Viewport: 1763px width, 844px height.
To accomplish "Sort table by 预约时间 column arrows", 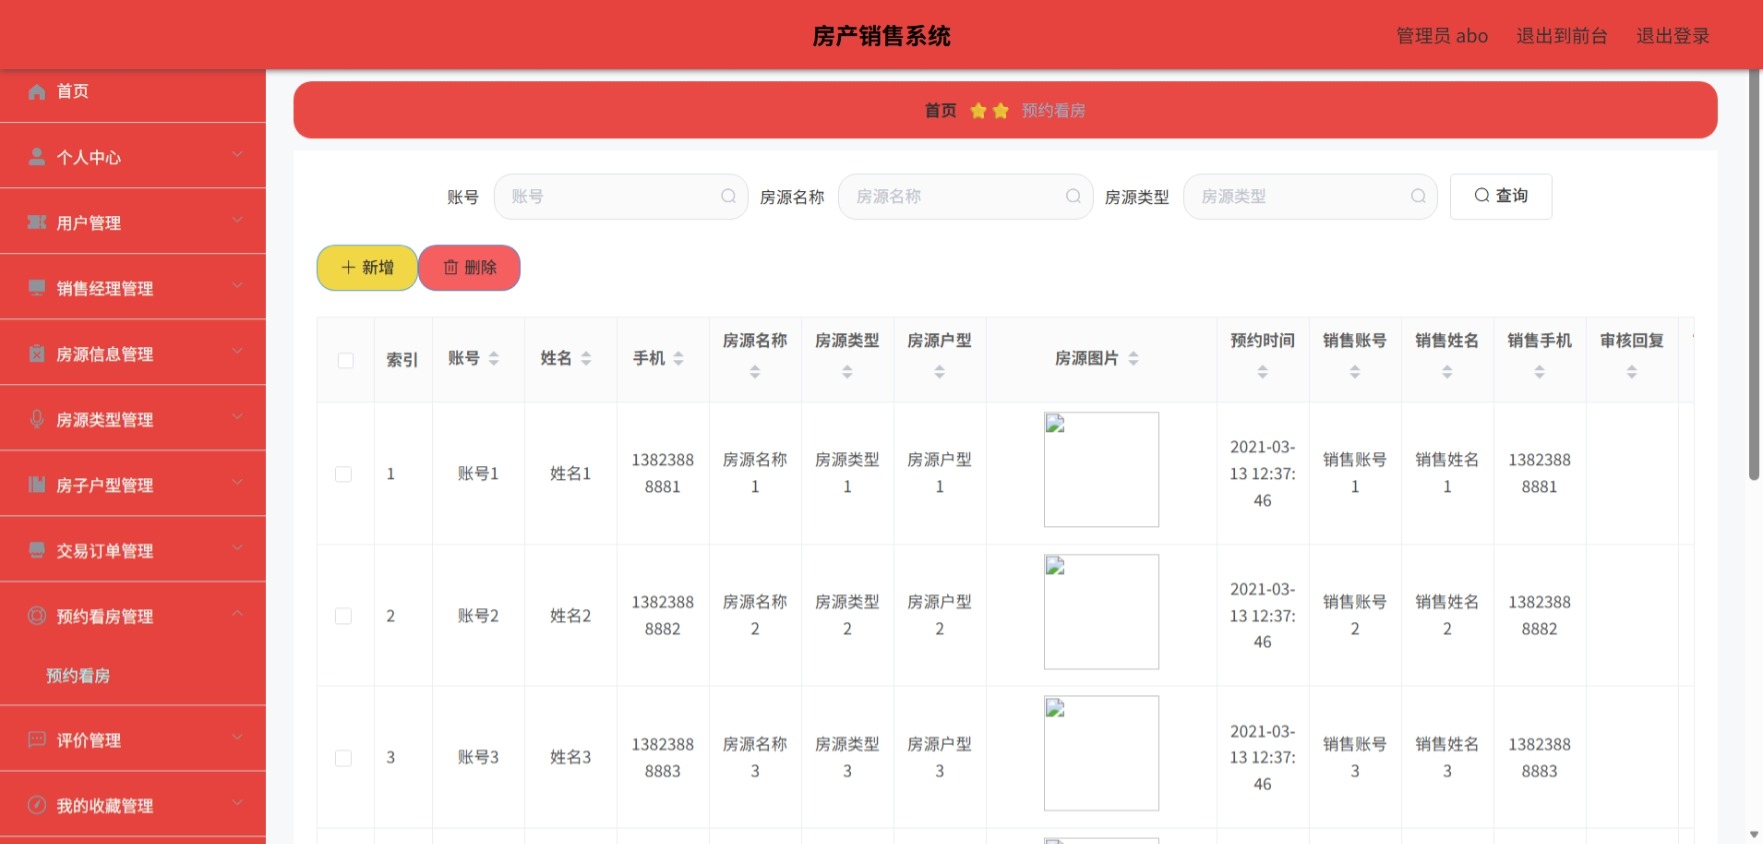I will [1263, 372].
